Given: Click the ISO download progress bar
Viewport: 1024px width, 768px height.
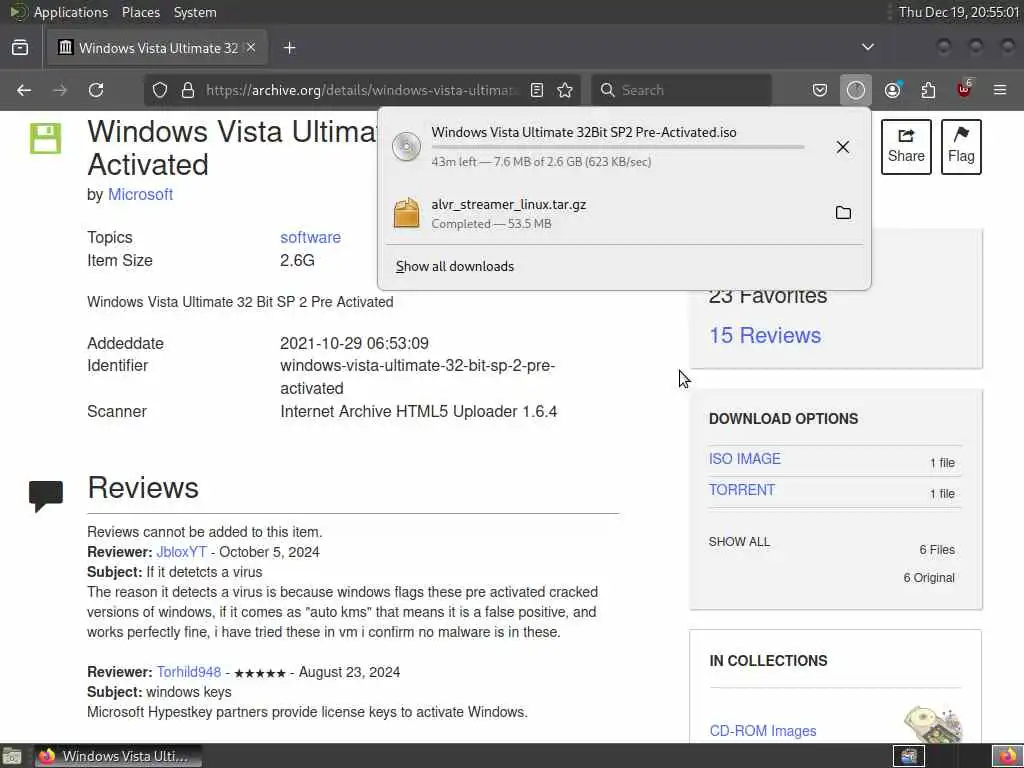Looking at the screenshot, I should click(x=617, y=148).
